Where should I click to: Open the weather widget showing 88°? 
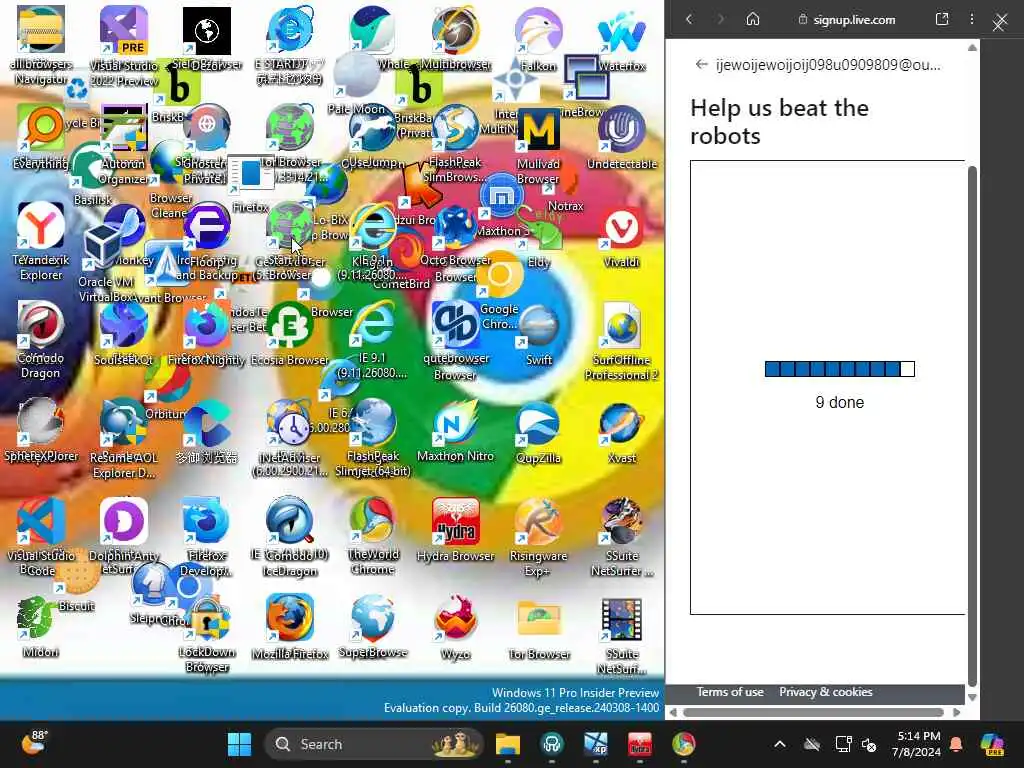coord(35,743)
